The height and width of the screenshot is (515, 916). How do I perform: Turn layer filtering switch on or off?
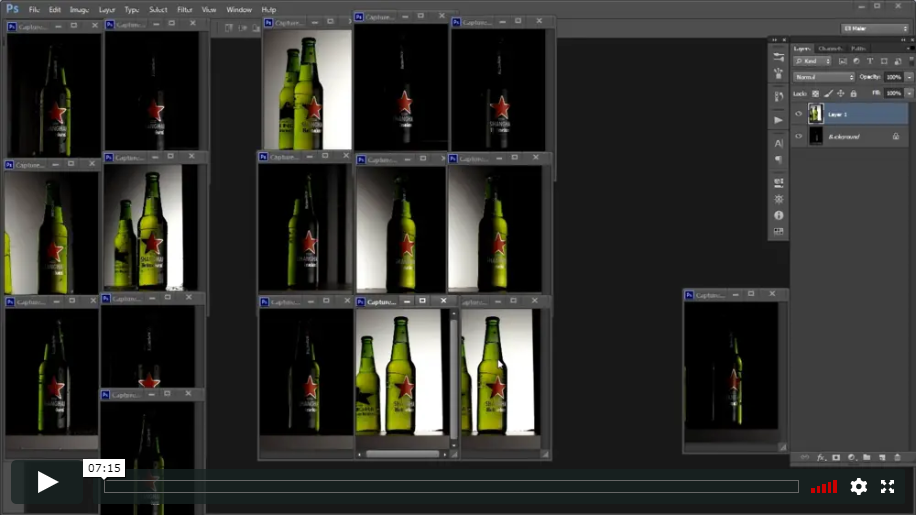(911, 61)
